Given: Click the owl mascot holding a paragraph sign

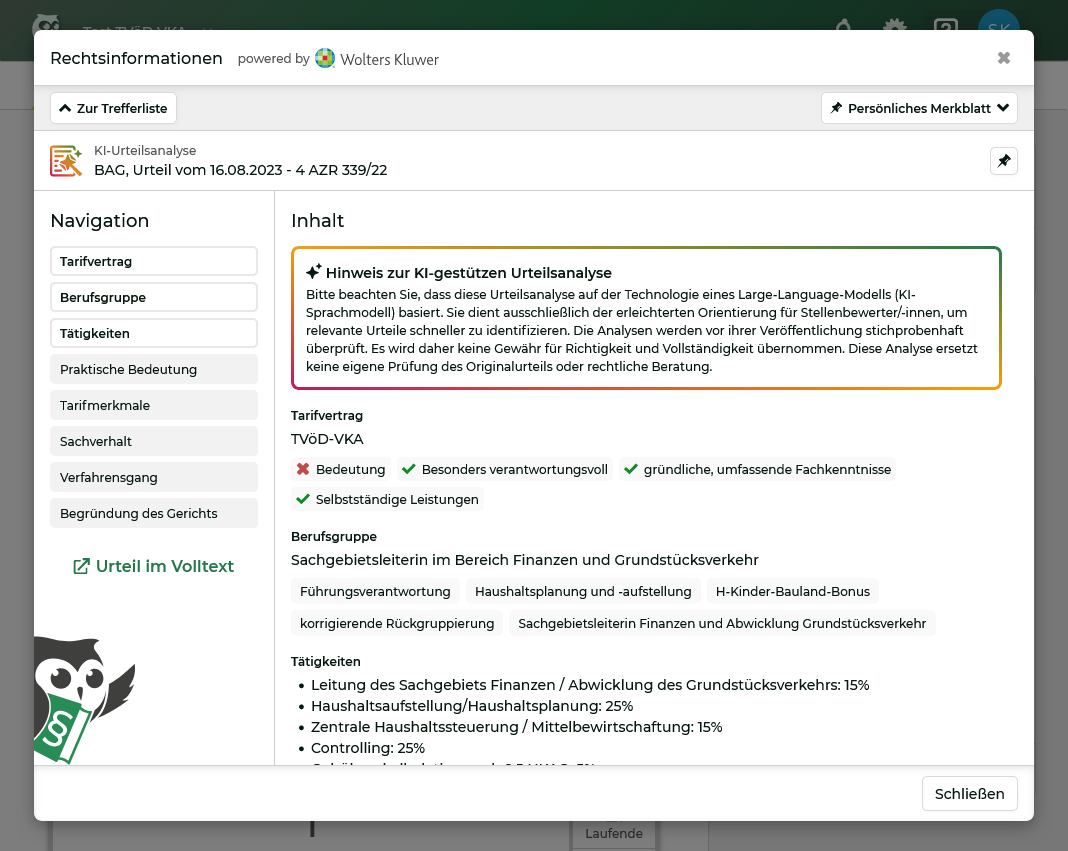Looking at the screenshot, I should click(x=82, y=700).
